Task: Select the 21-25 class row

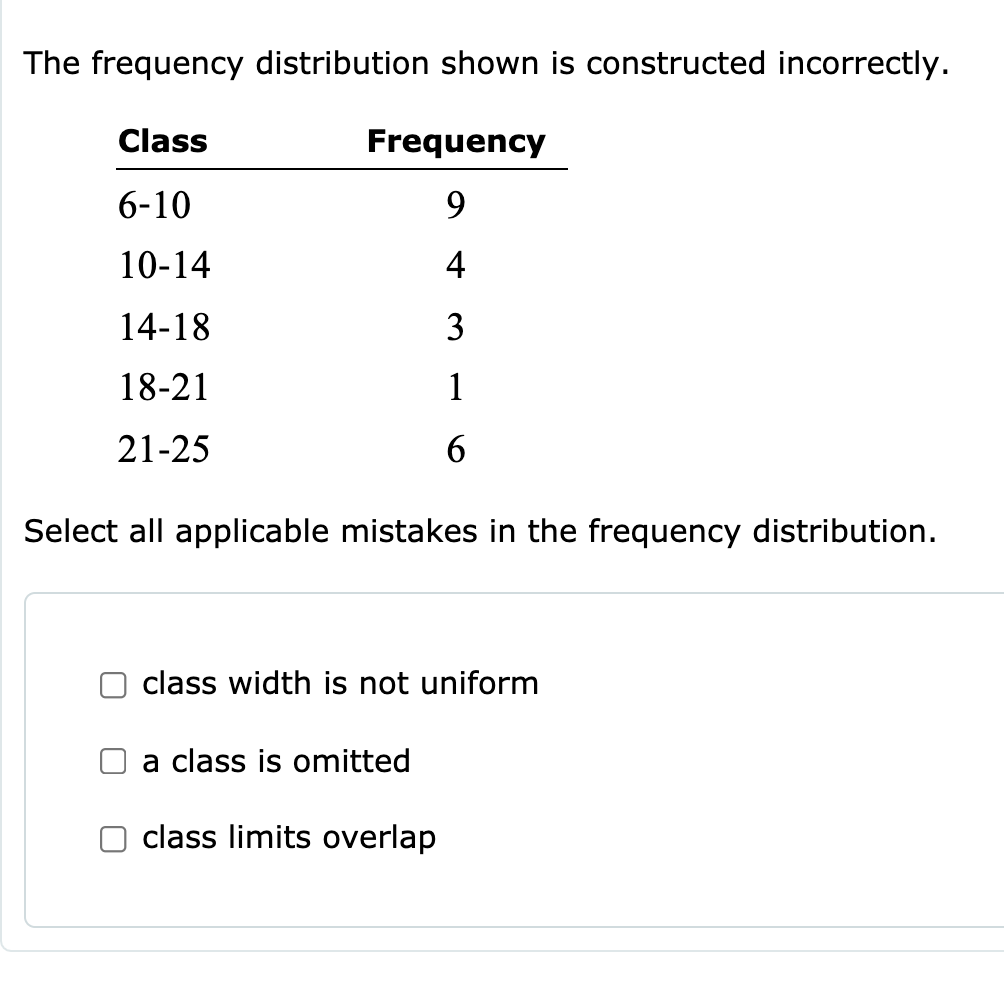Action: pyautogui.click(x=165, y=450)
